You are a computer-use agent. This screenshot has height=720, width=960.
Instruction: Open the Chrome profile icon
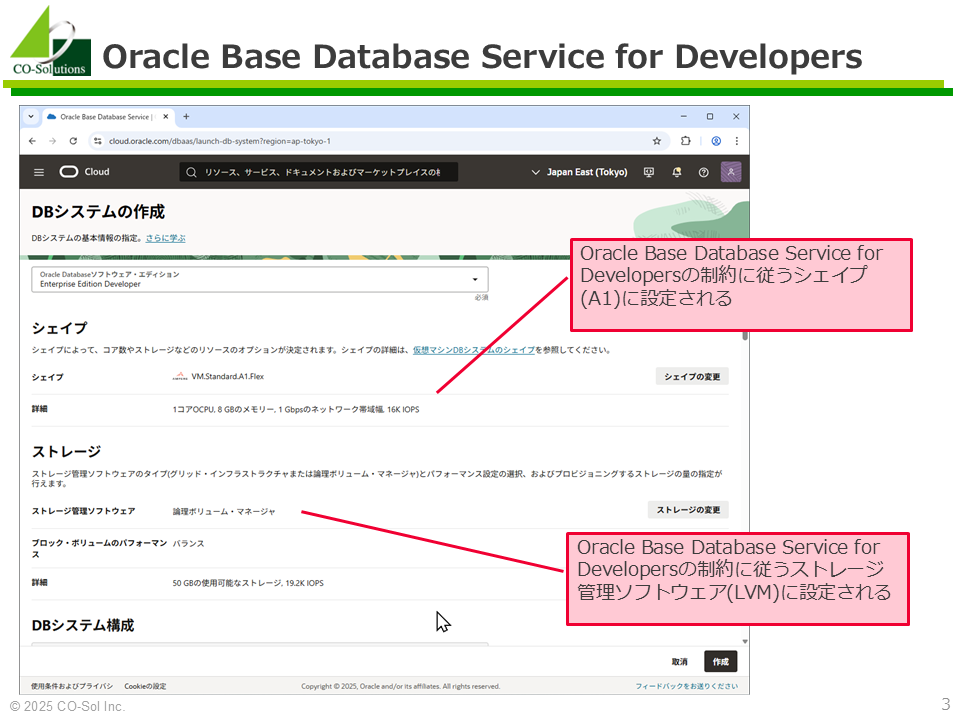[x=716, y=141]
